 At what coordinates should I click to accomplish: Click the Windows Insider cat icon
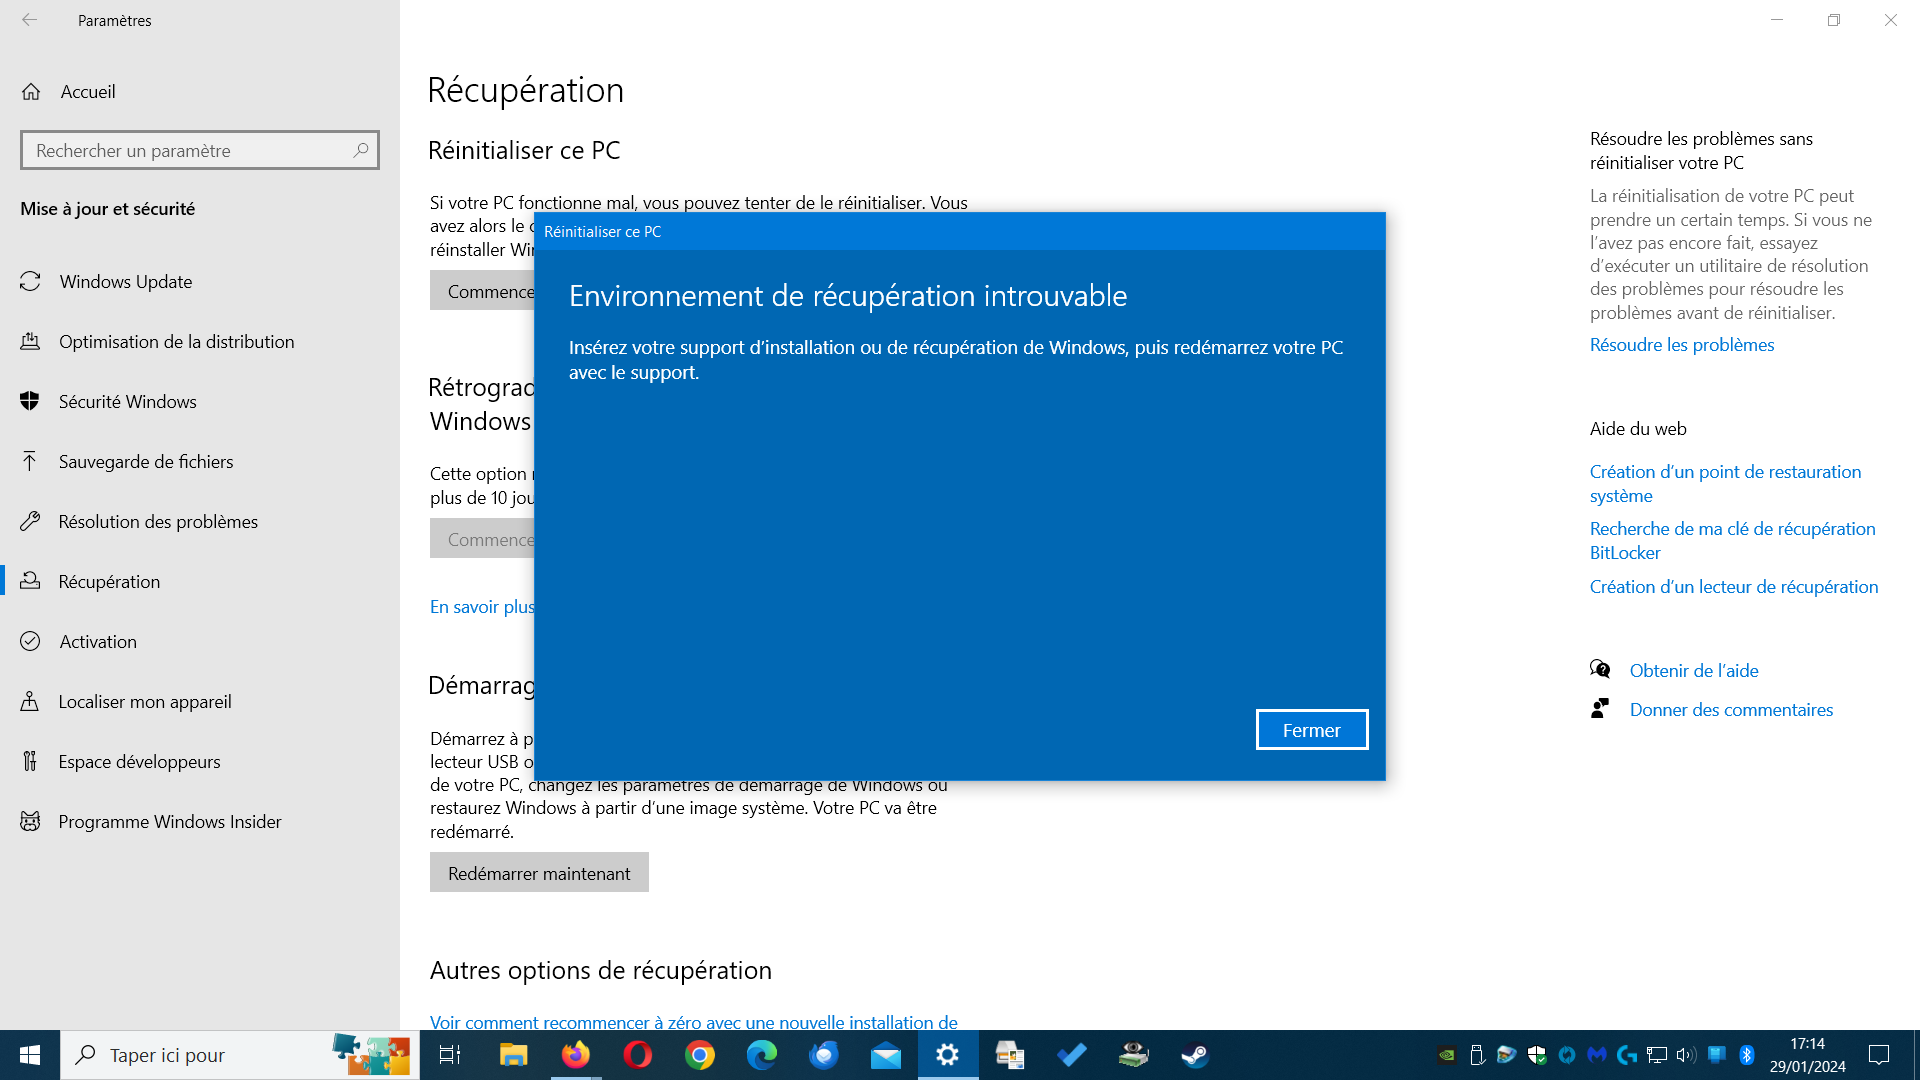pos(31,821)
